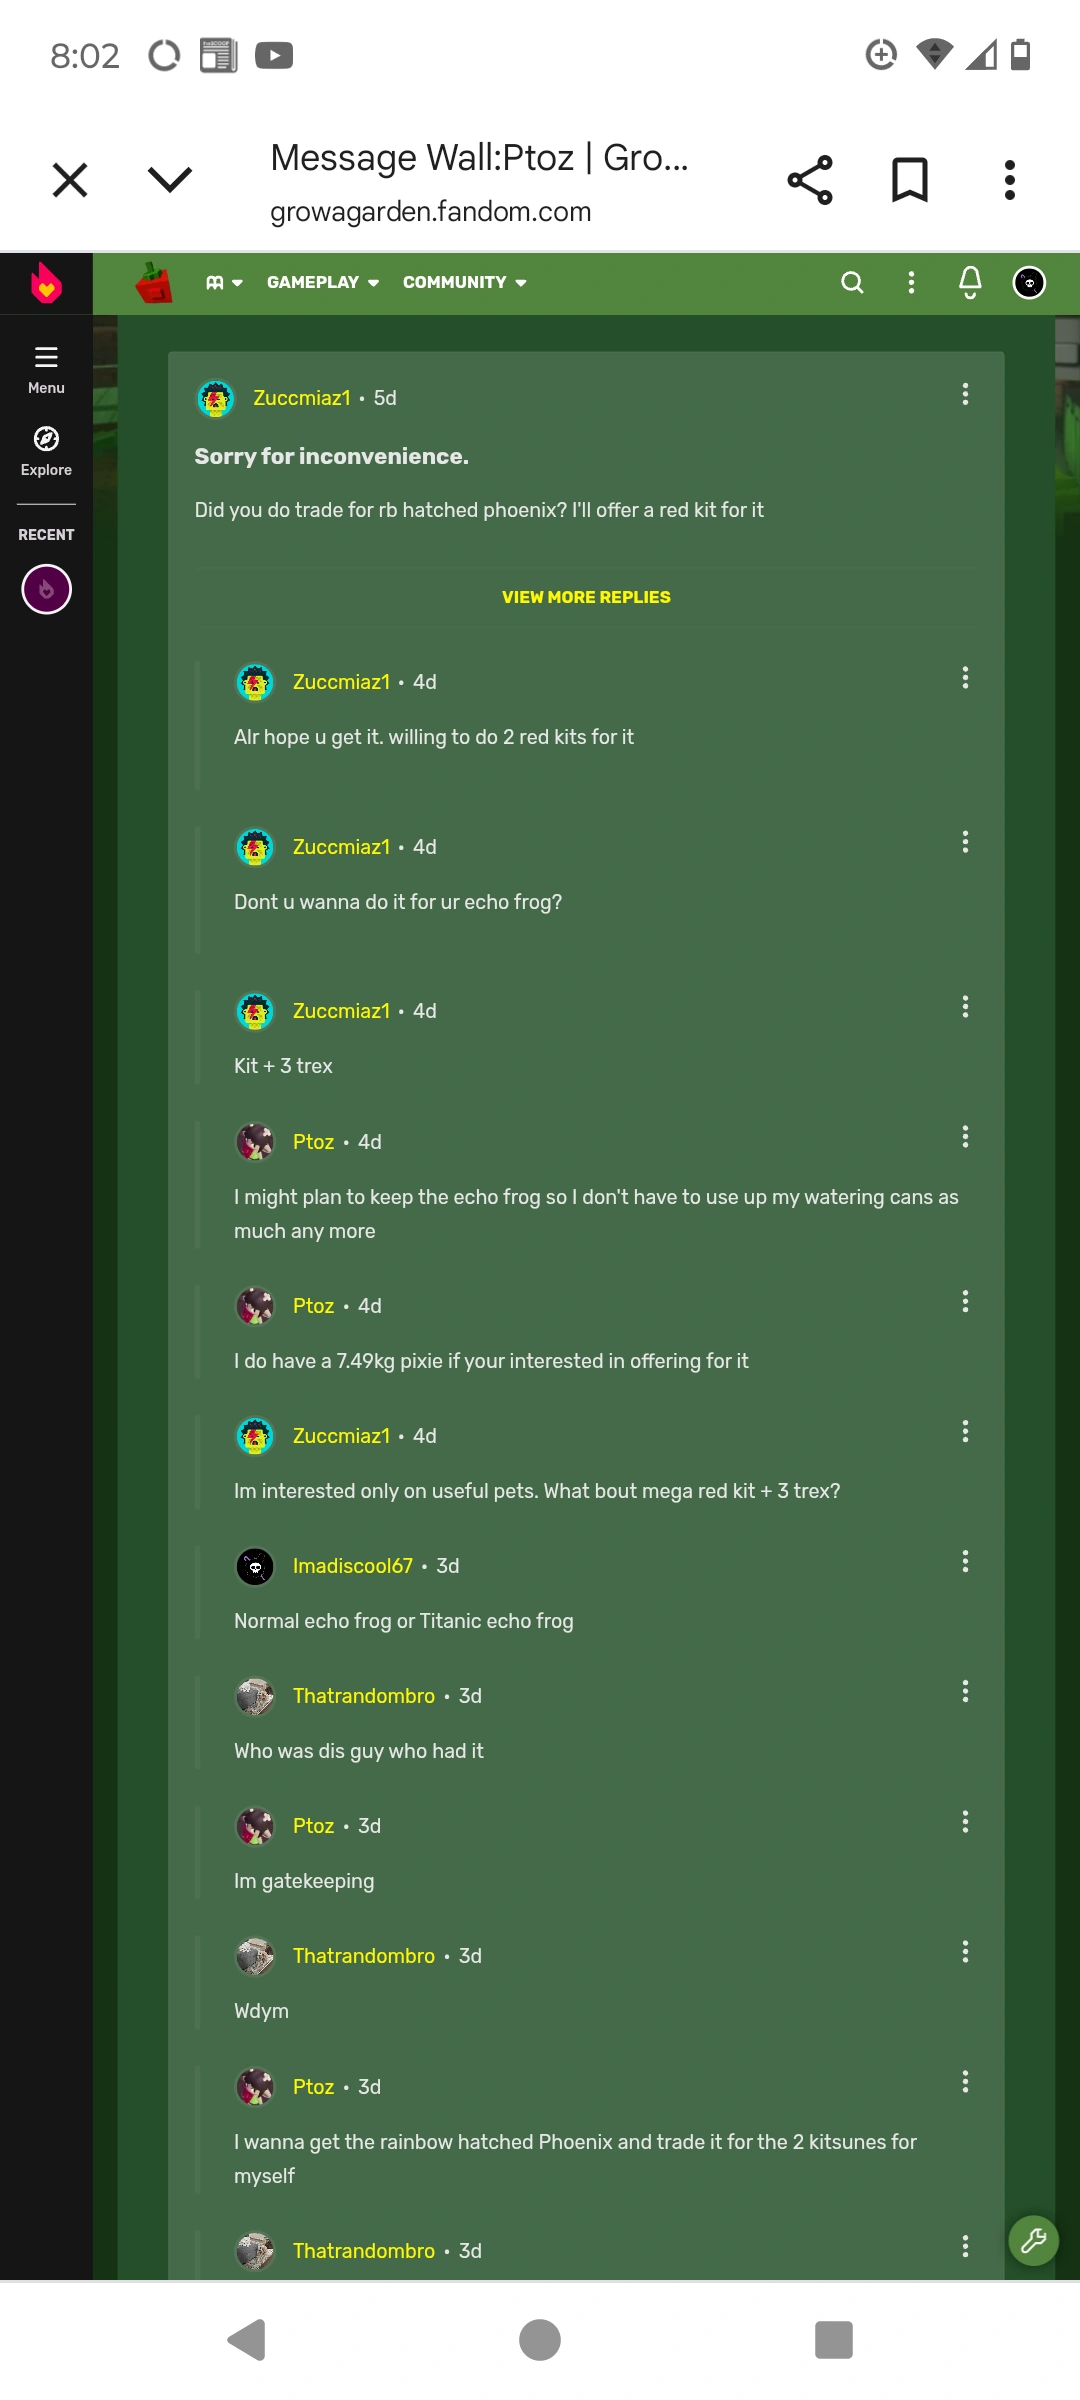The height and width of the screenshot is (2400, 1080).
Task: Open the recent wiki avatar in sidebar
Action: click(45, 589)
